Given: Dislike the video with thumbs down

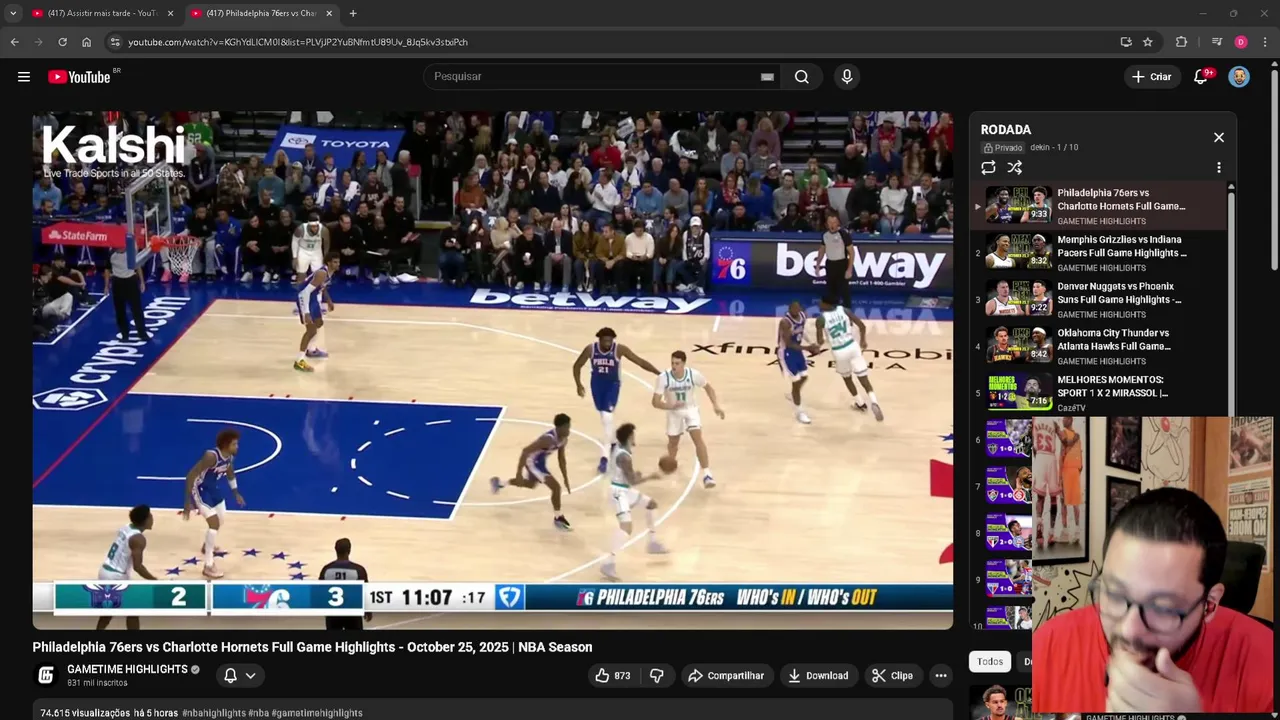Looking at the screenshot, I should [657, 676].
